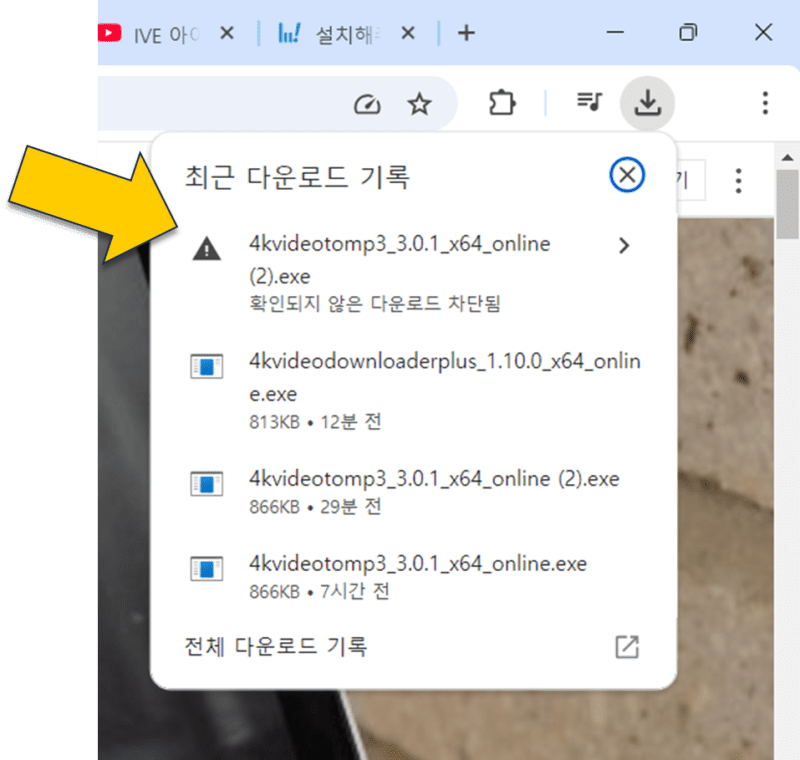Open 4kvideodownloaderplus_1.10.0 download entry
Viewport: 800px width, 760px height.
pos(443,379)
